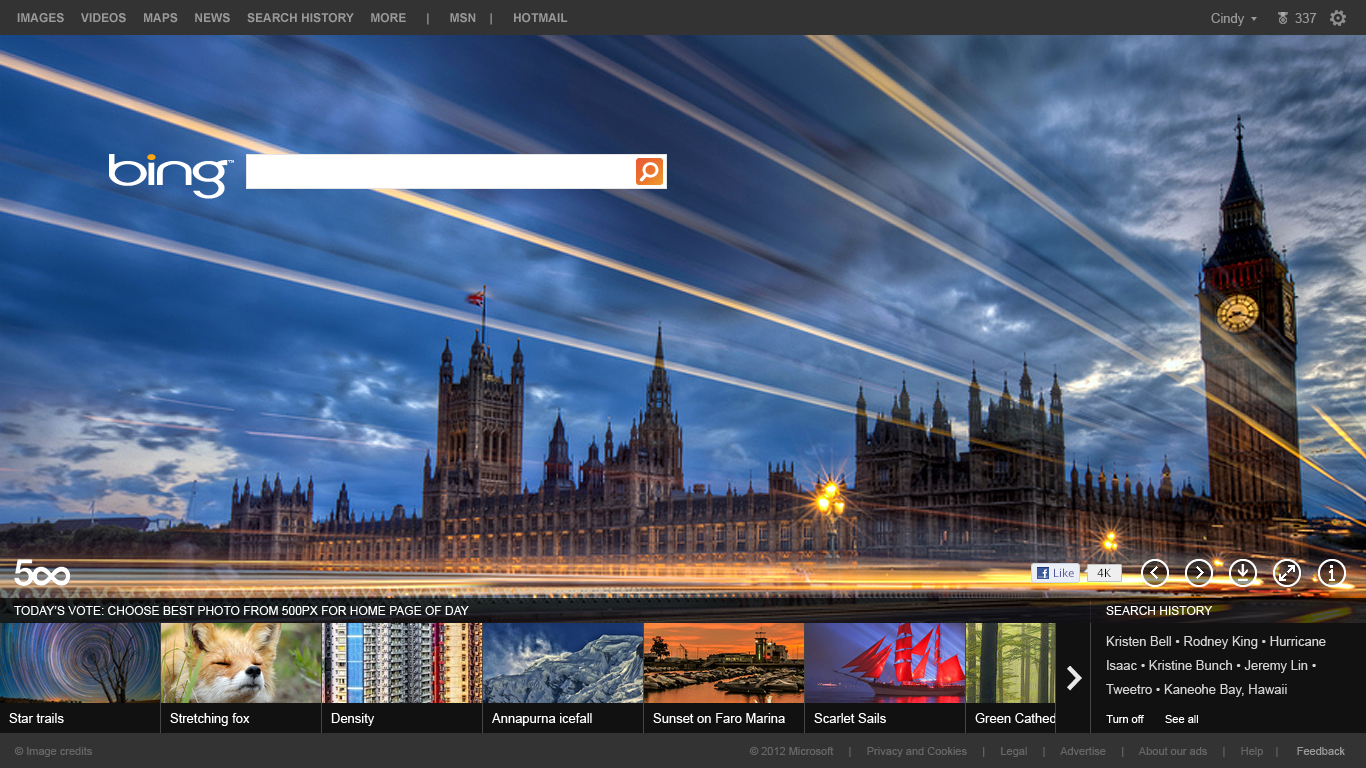Viewport: 1366px width, 768px height.
Task: Click the Kristine Bunch history entry
Action: pyautogui.click(x=1192, y=666)
